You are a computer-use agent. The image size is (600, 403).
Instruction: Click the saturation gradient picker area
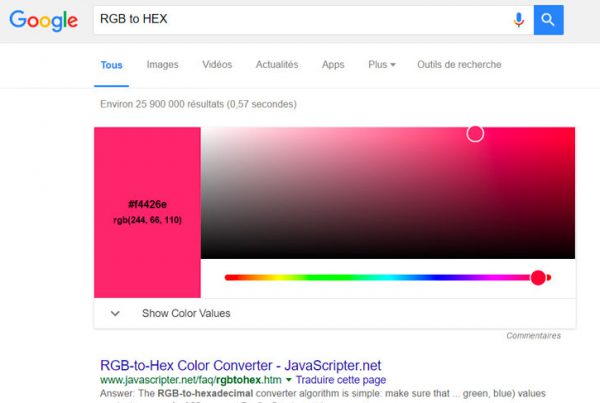click(388, 193)
